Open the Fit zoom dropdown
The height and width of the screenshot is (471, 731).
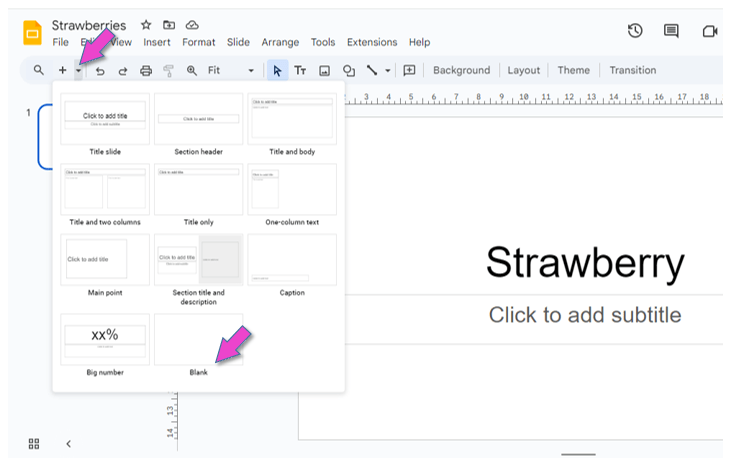[230, 71]
